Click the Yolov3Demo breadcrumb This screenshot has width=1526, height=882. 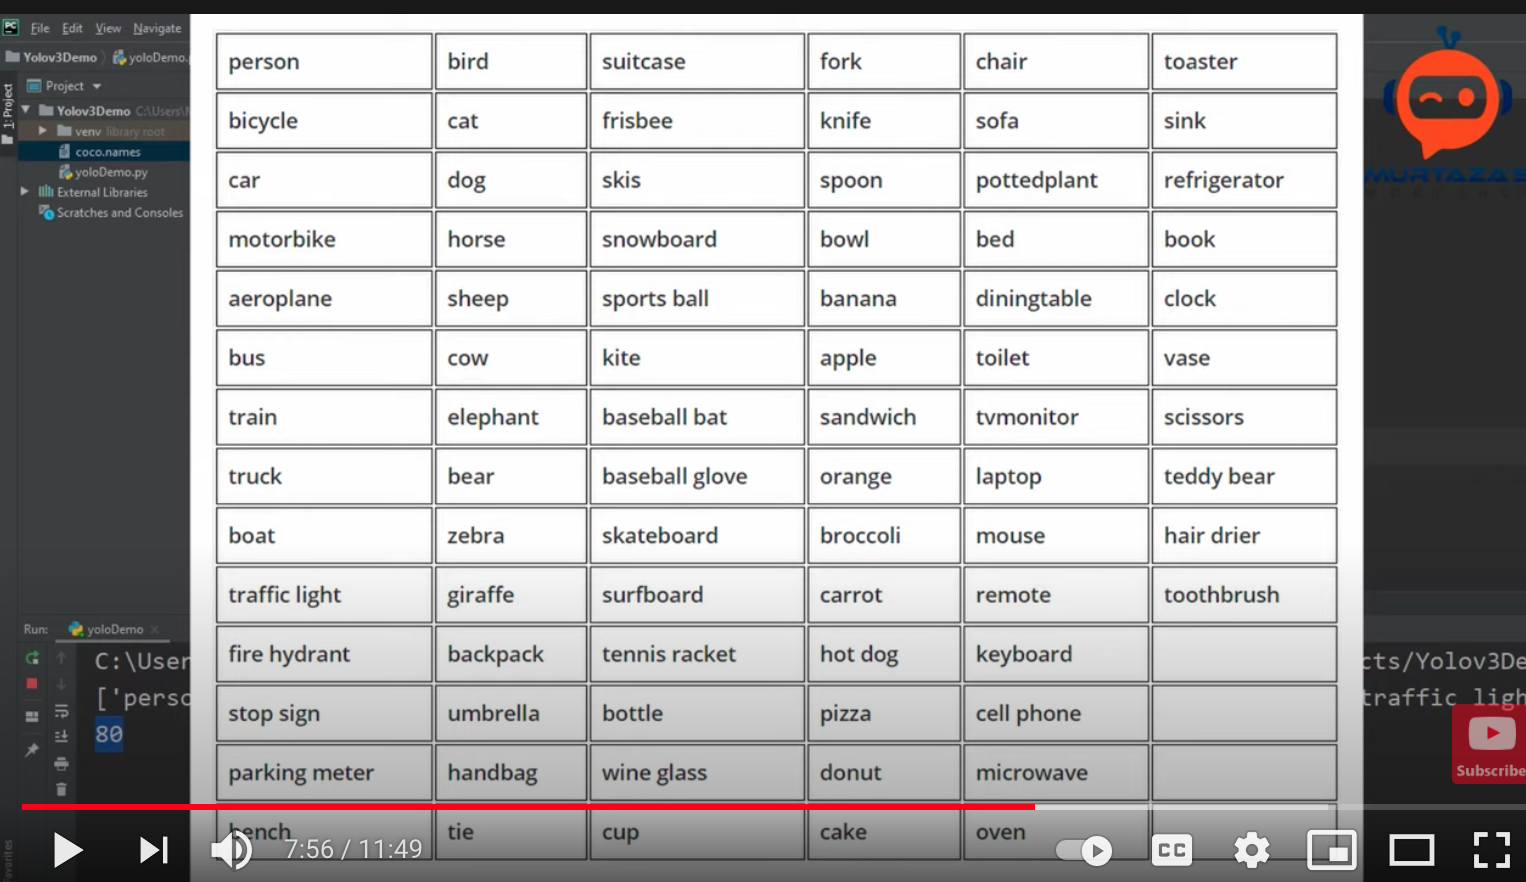tap(52, 57)
